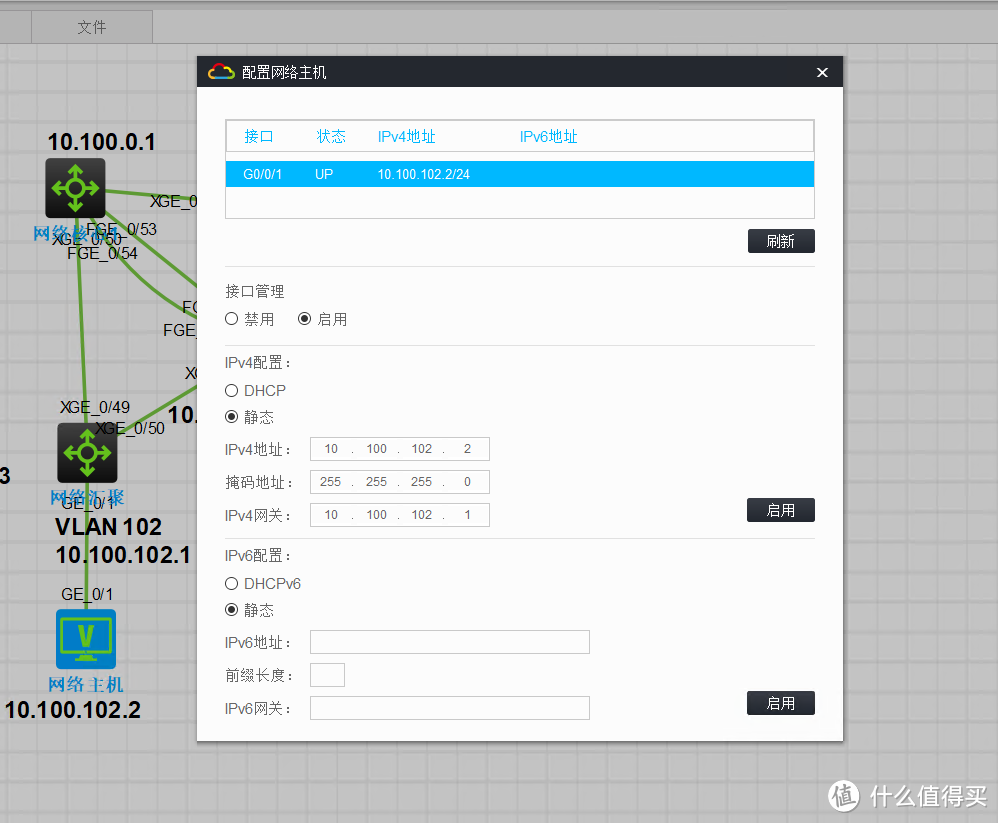Select 静态 under IPv4配置
Image resolution: width=998 pixels, height=823 pixels.
[231, 417]
